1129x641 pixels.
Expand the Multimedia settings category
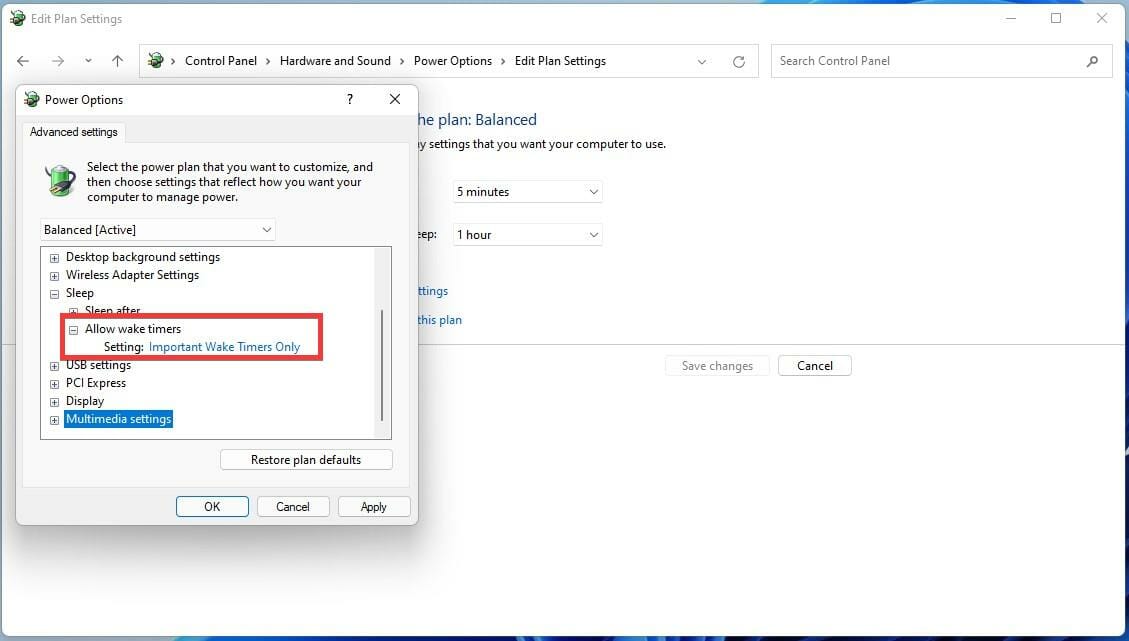54,419
